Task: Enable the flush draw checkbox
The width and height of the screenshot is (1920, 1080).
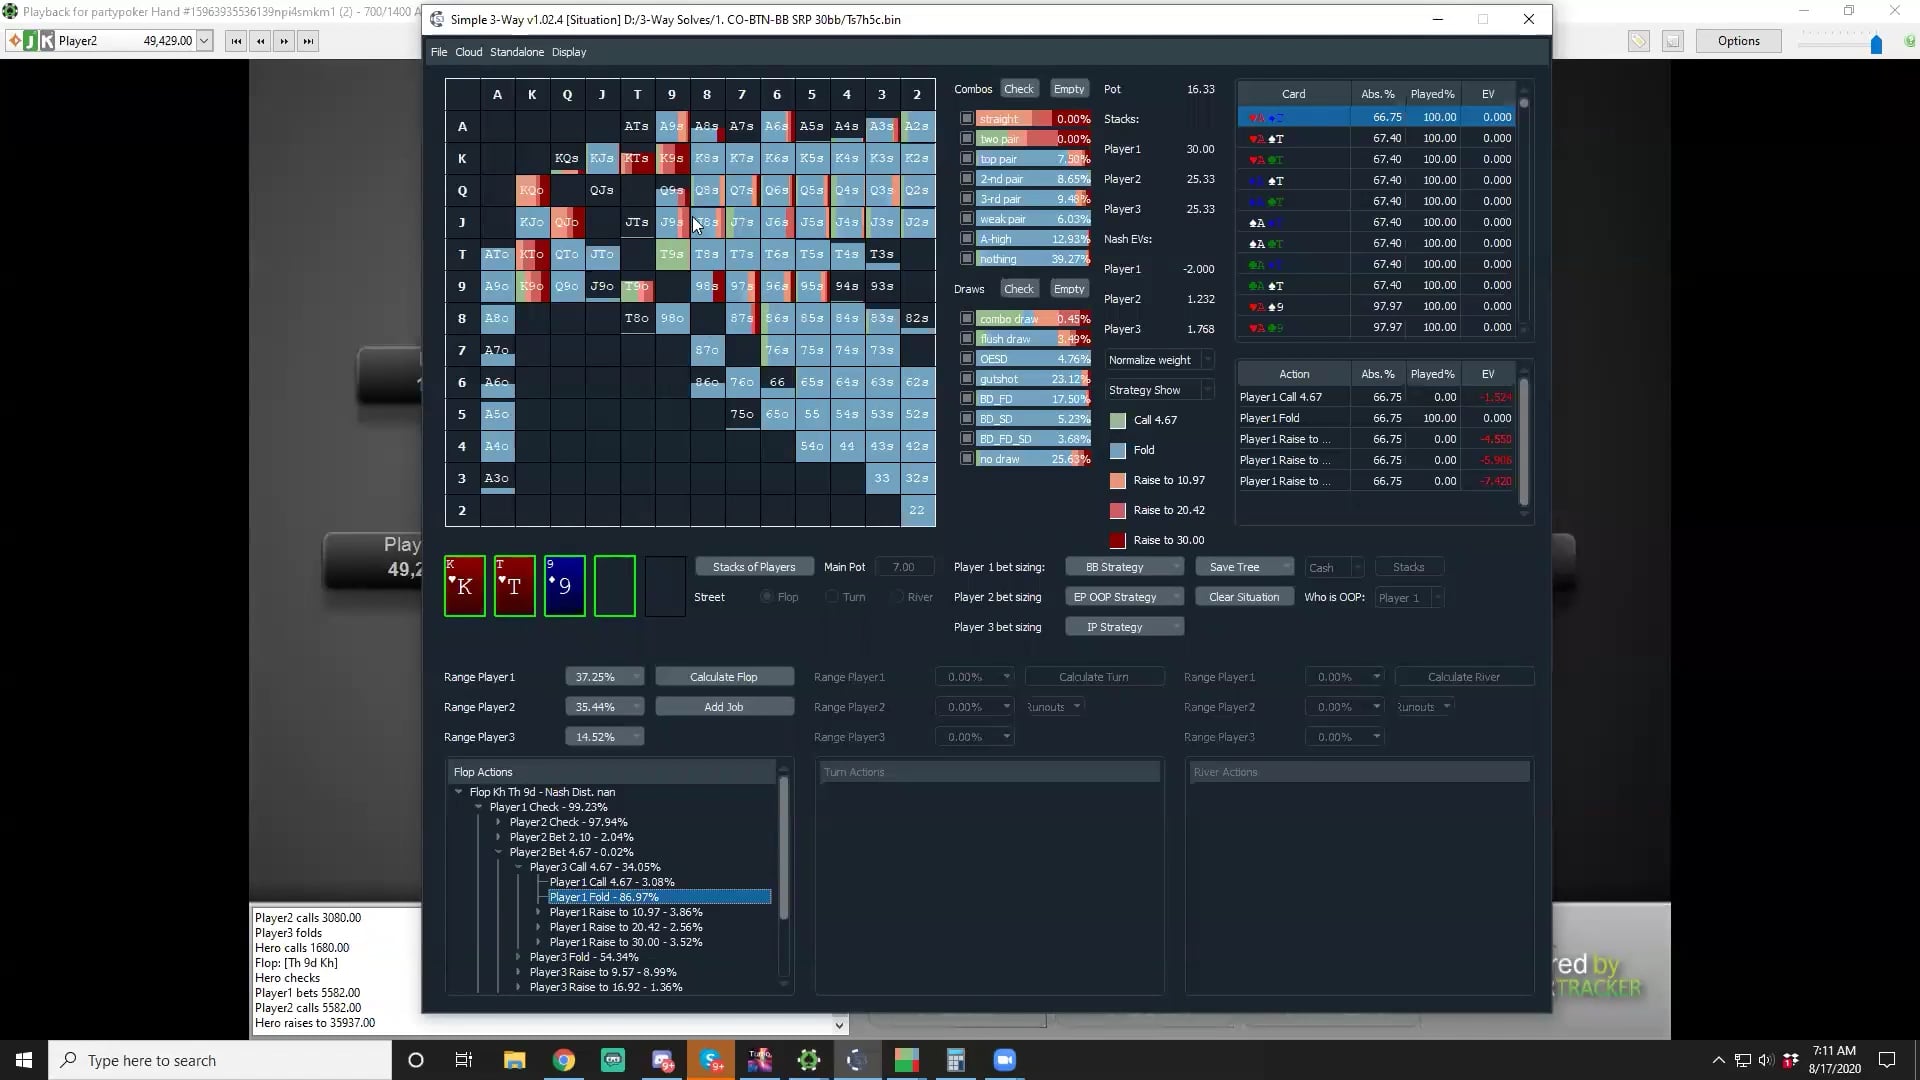Action: tap(966, 338)
